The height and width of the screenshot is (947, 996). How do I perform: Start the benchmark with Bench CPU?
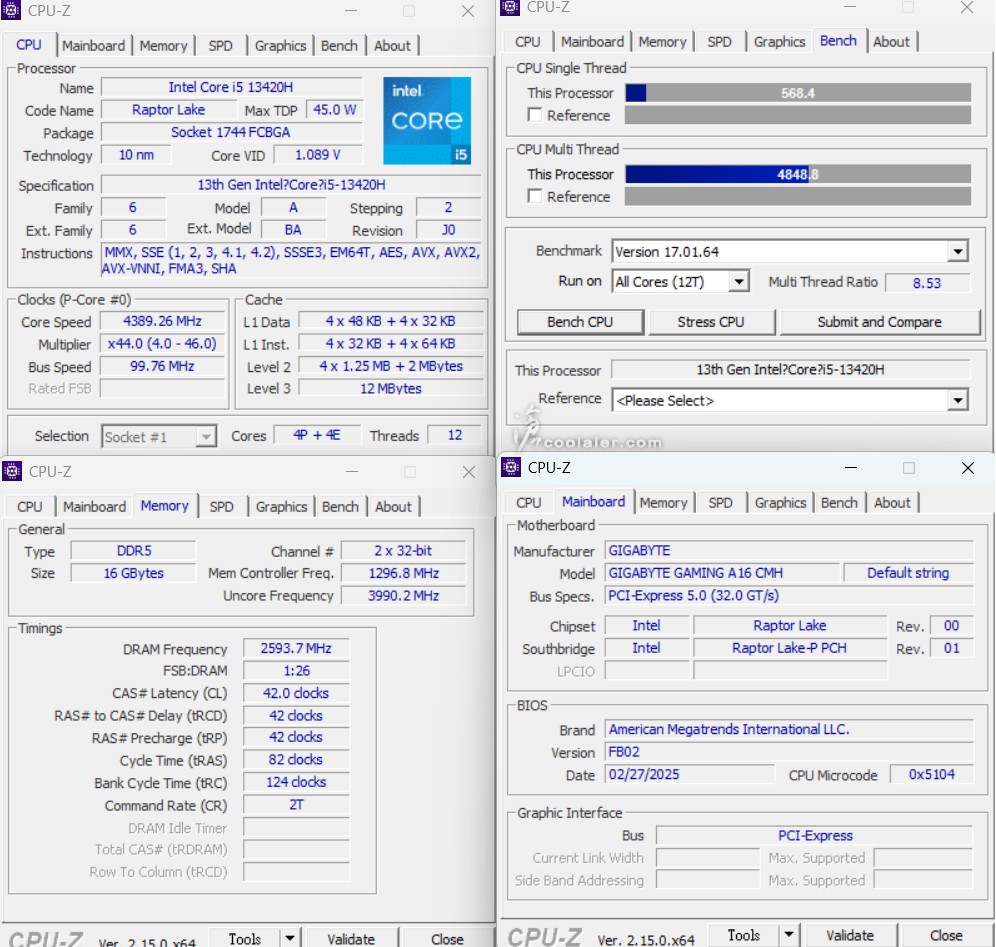580,322
